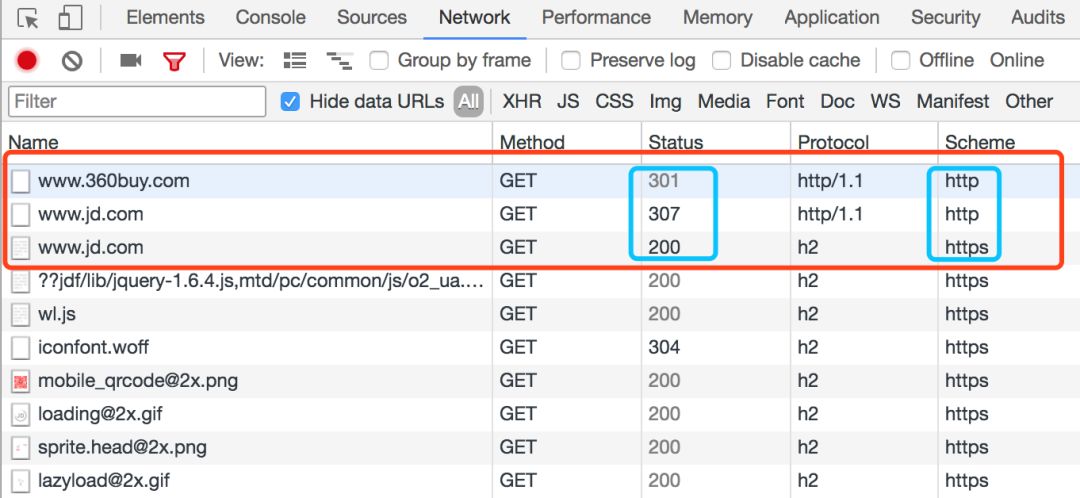Click into the Filter text field
This screenshot has height=498, width=1080.
(x=137, y=102)
